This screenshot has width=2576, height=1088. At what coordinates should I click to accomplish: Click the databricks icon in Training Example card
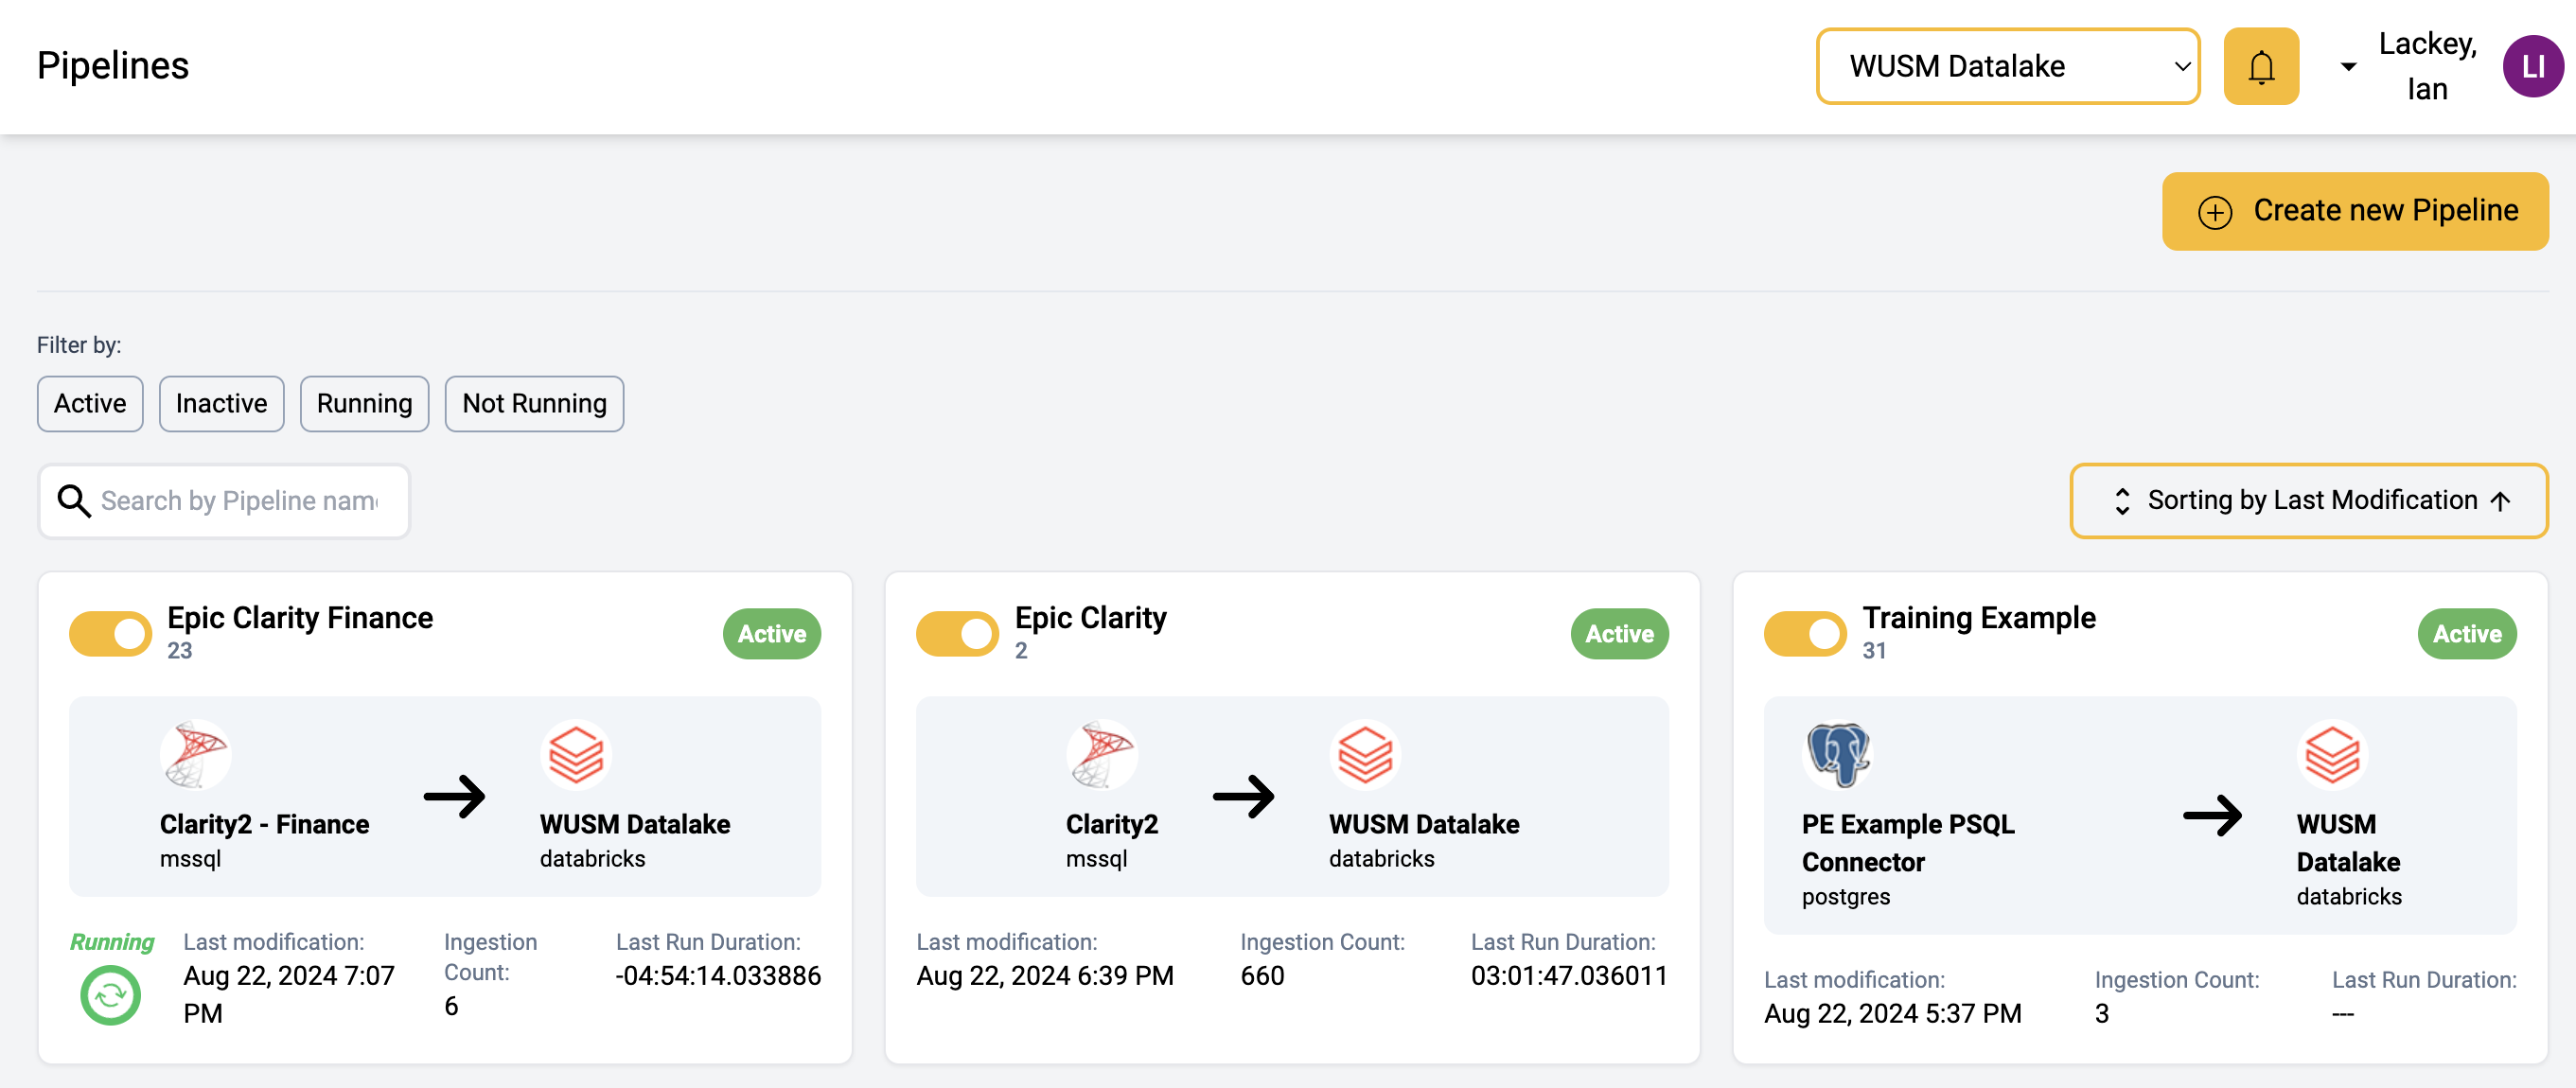pyautogui.click(x=2332, y=755)
